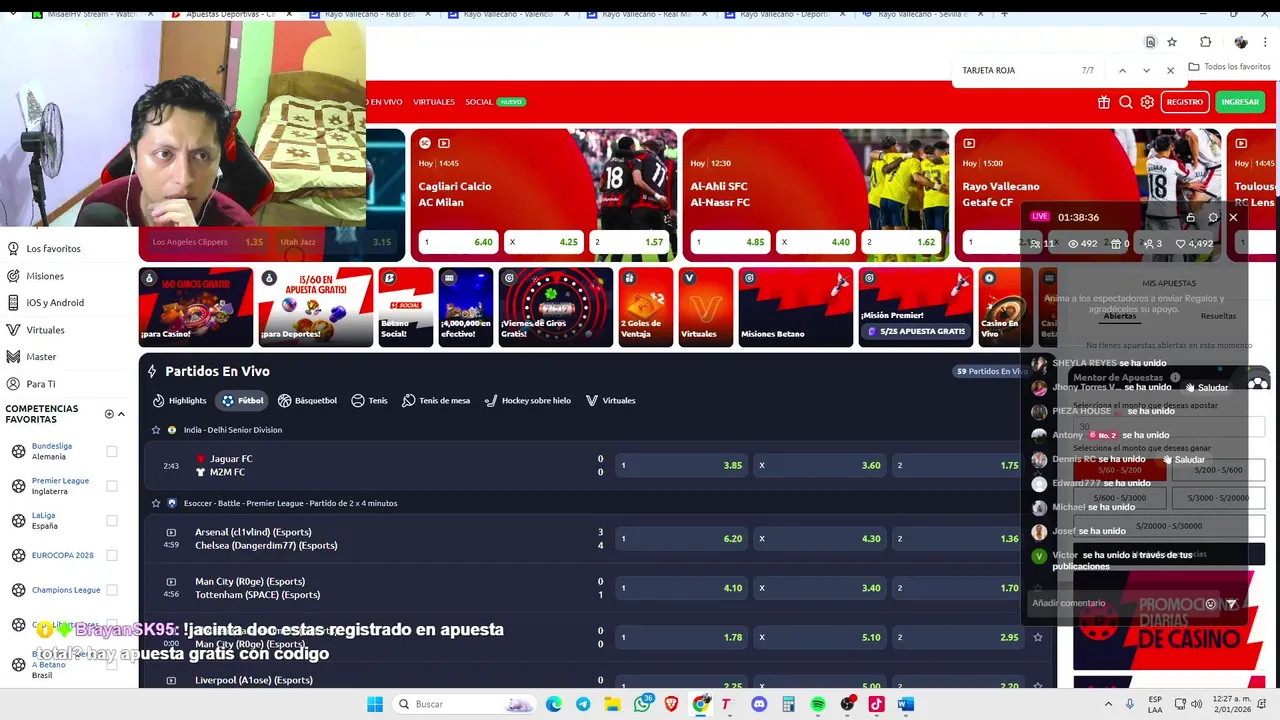
Task: Open Todos los favoritos bookmarks folder
Action: 1229,67
